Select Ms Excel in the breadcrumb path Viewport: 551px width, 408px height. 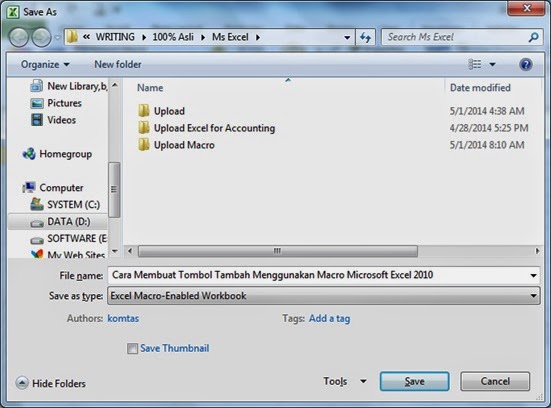(230, 37)
